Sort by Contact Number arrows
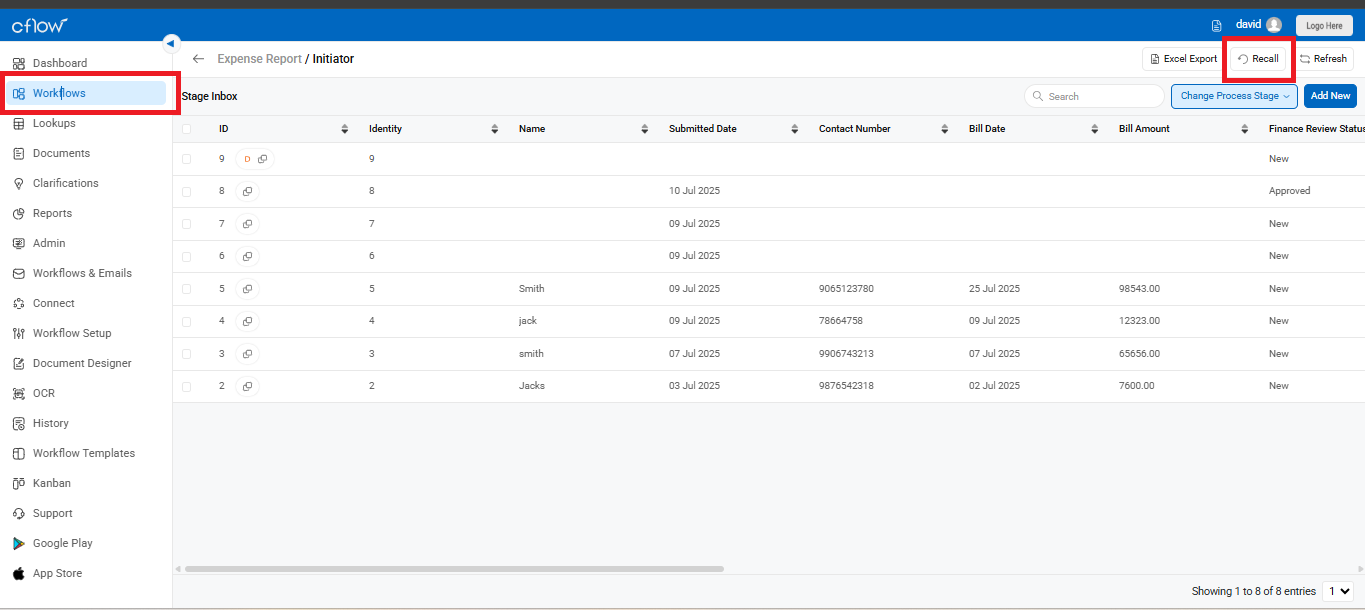The height and width of the screenshot is (610, 1365). point(945,129)
